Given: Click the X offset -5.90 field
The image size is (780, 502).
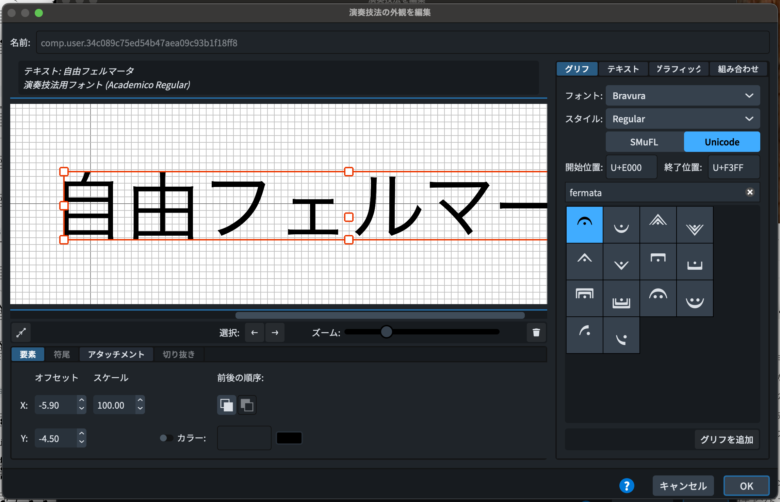Looking at the screenshot, I should (x=56, y=405).
